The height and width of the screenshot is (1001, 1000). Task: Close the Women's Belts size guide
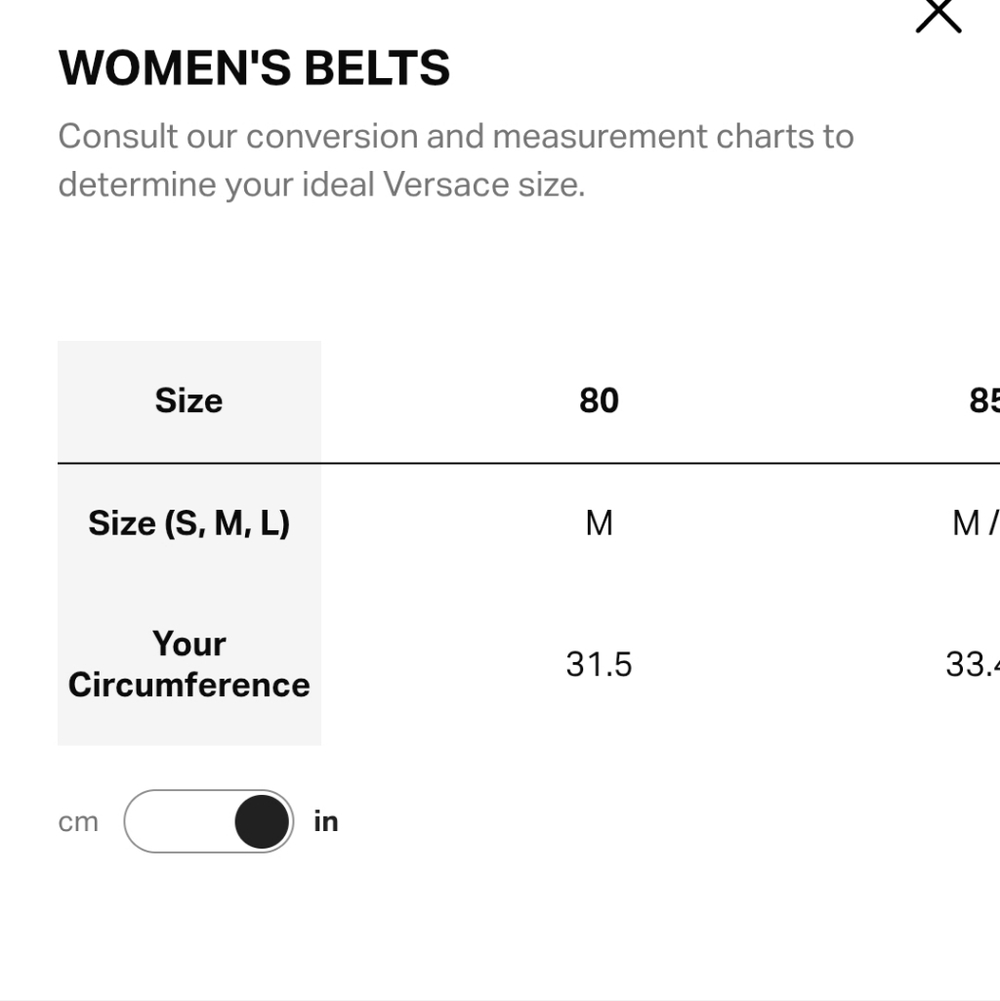click(x=938, y=14)
